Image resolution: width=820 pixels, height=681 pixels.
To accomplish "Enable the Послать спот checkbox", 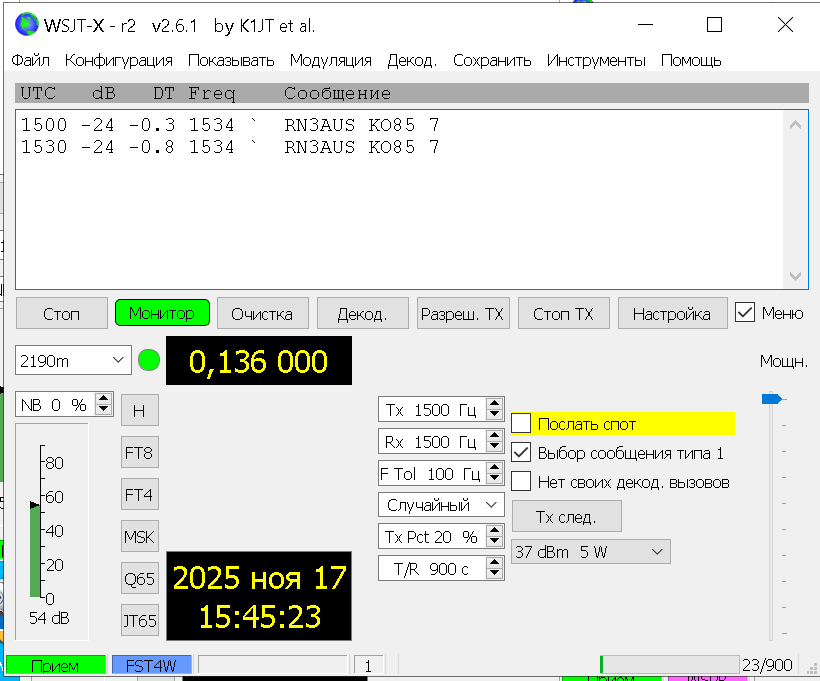I will (x=521, y=423).
